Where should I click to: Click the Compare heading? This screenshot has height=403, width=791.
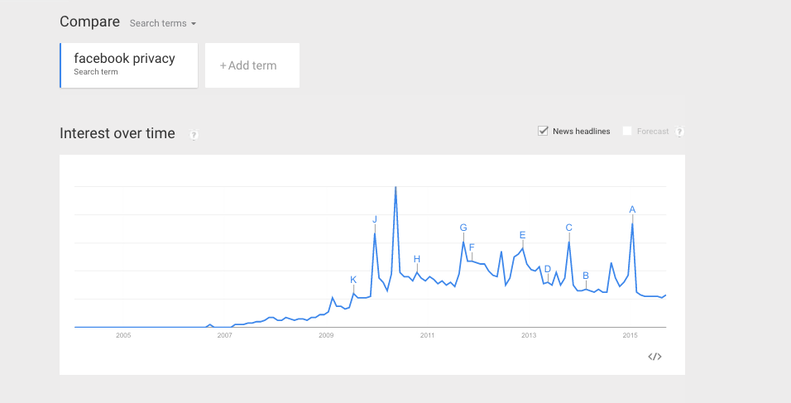pyautogui.click(x=89, y=22)
